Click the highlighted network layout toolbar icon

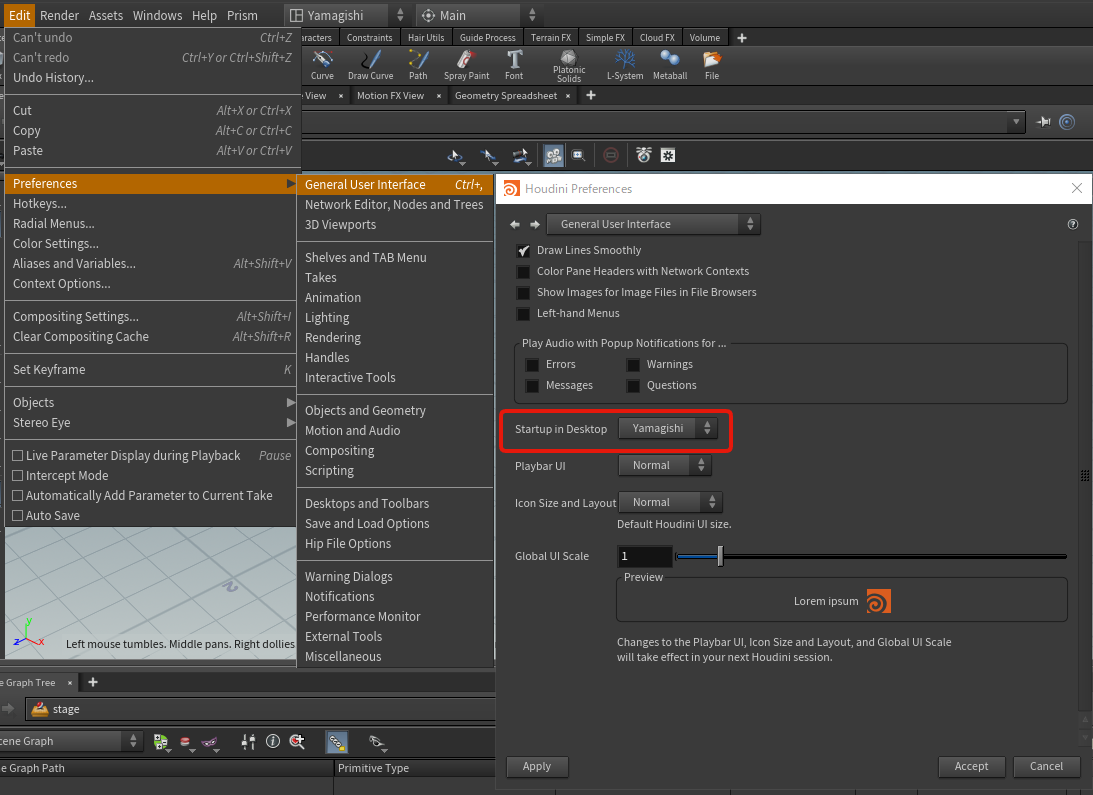553,155
